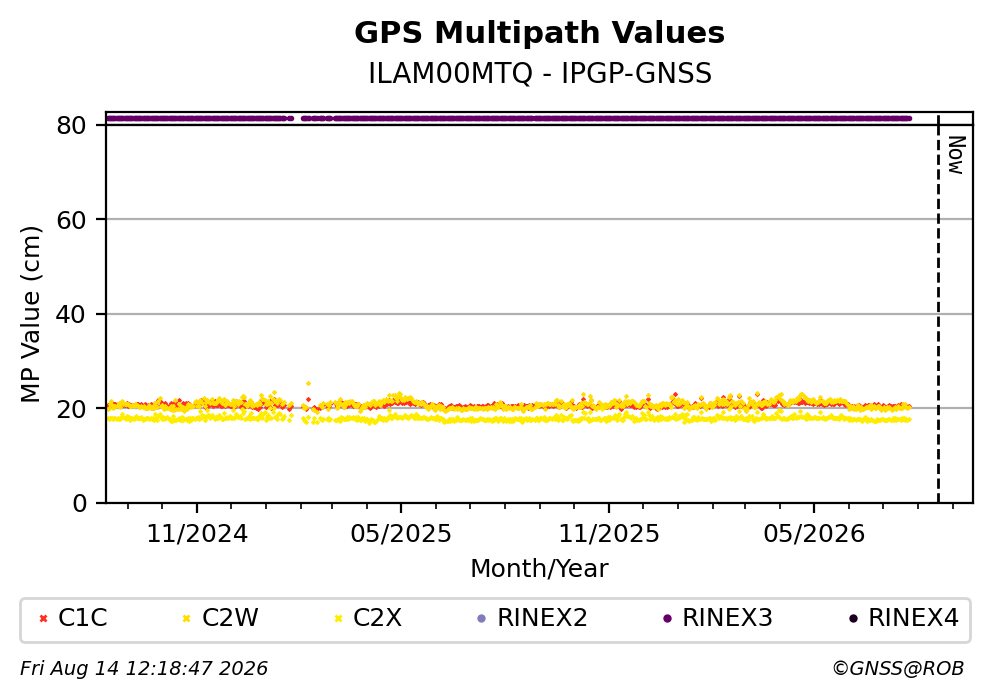Screen dimensions: 993x699
Task: Click the ILAM00MTQ - IPGP-GNSS subtitle
Action: click(540, 73)
